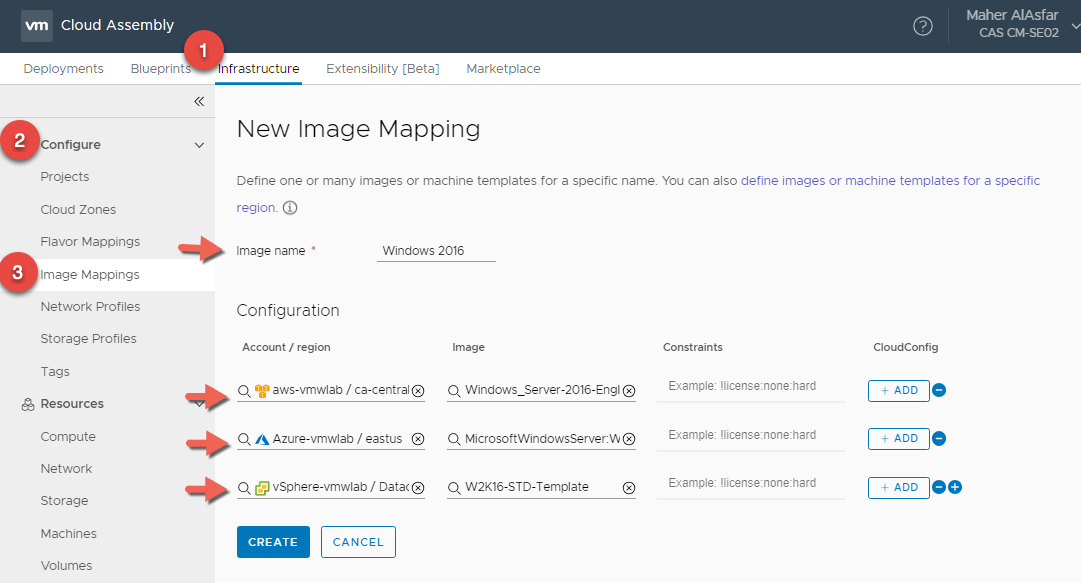
Task: Open the Marketplace tab
Action: [x=503, y=69]
